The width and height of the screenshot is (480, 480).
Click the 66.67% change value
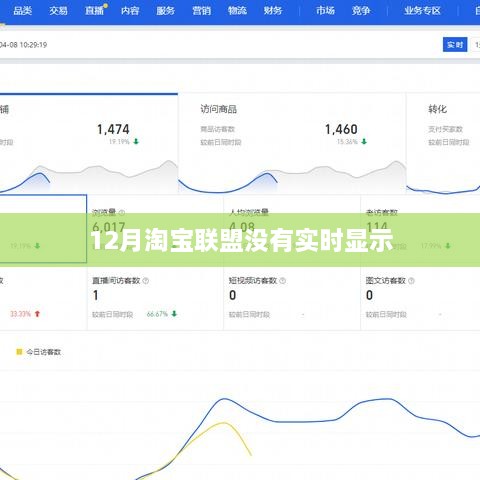(157, 314)
